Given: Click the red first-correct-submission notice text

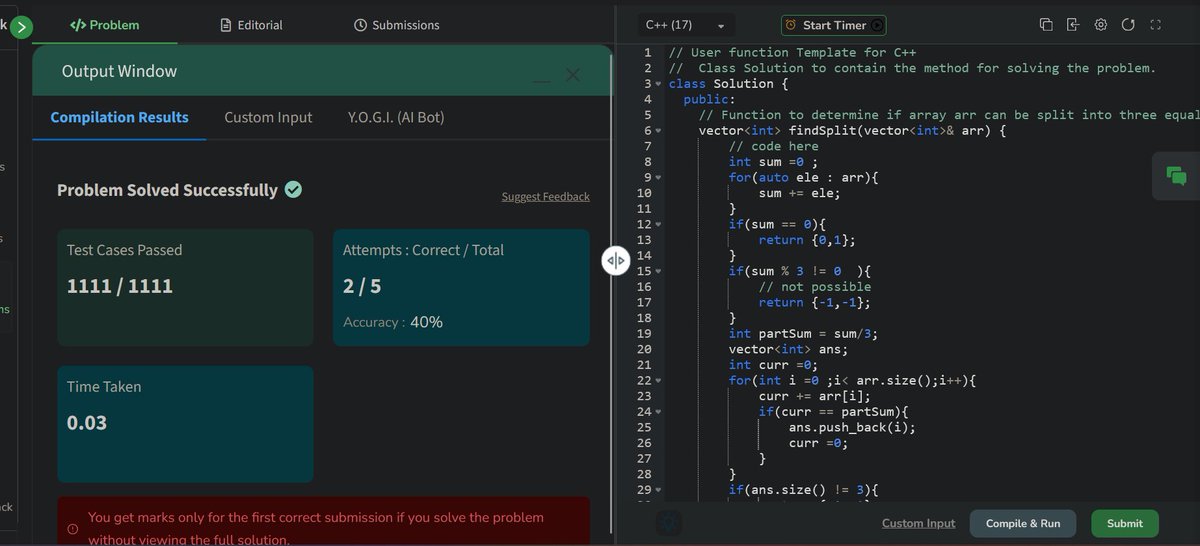Looking at the screenshot, I should [x=316, y=528].
